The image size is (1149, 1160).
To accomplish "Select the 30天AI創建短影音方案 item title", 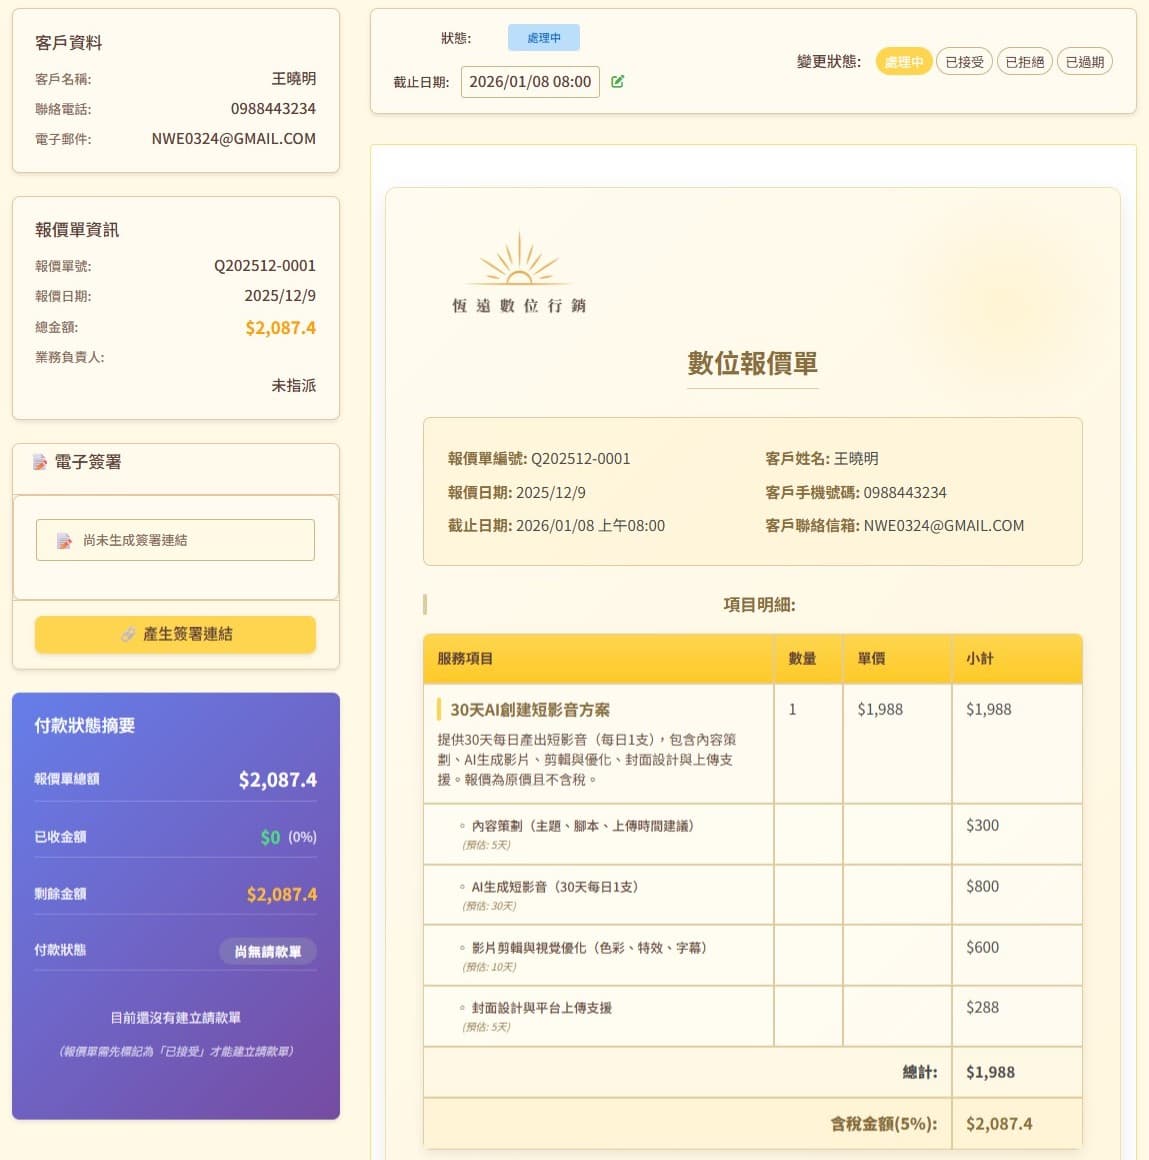I will [529, 710].
